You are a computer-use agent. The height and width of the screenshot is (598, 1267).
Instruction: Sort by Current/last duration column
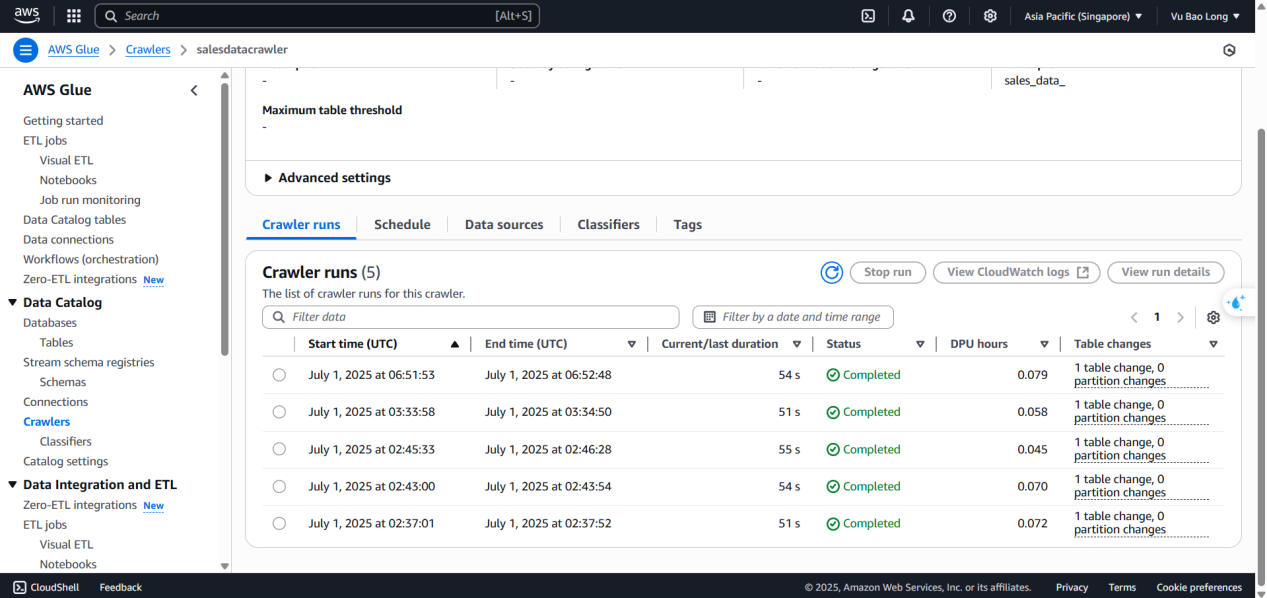[x=796, y=344]
